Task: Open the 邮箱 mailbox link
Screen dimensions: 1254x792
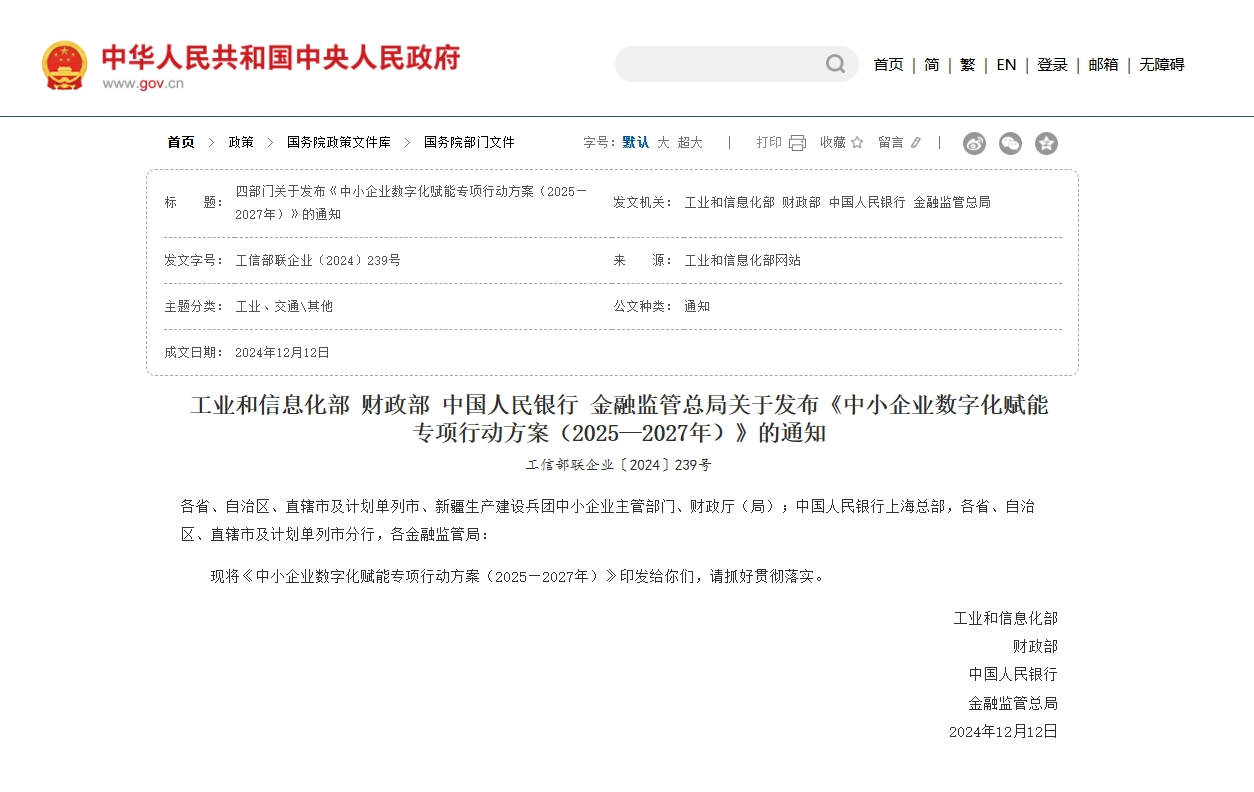Action: click(1104, 65)
